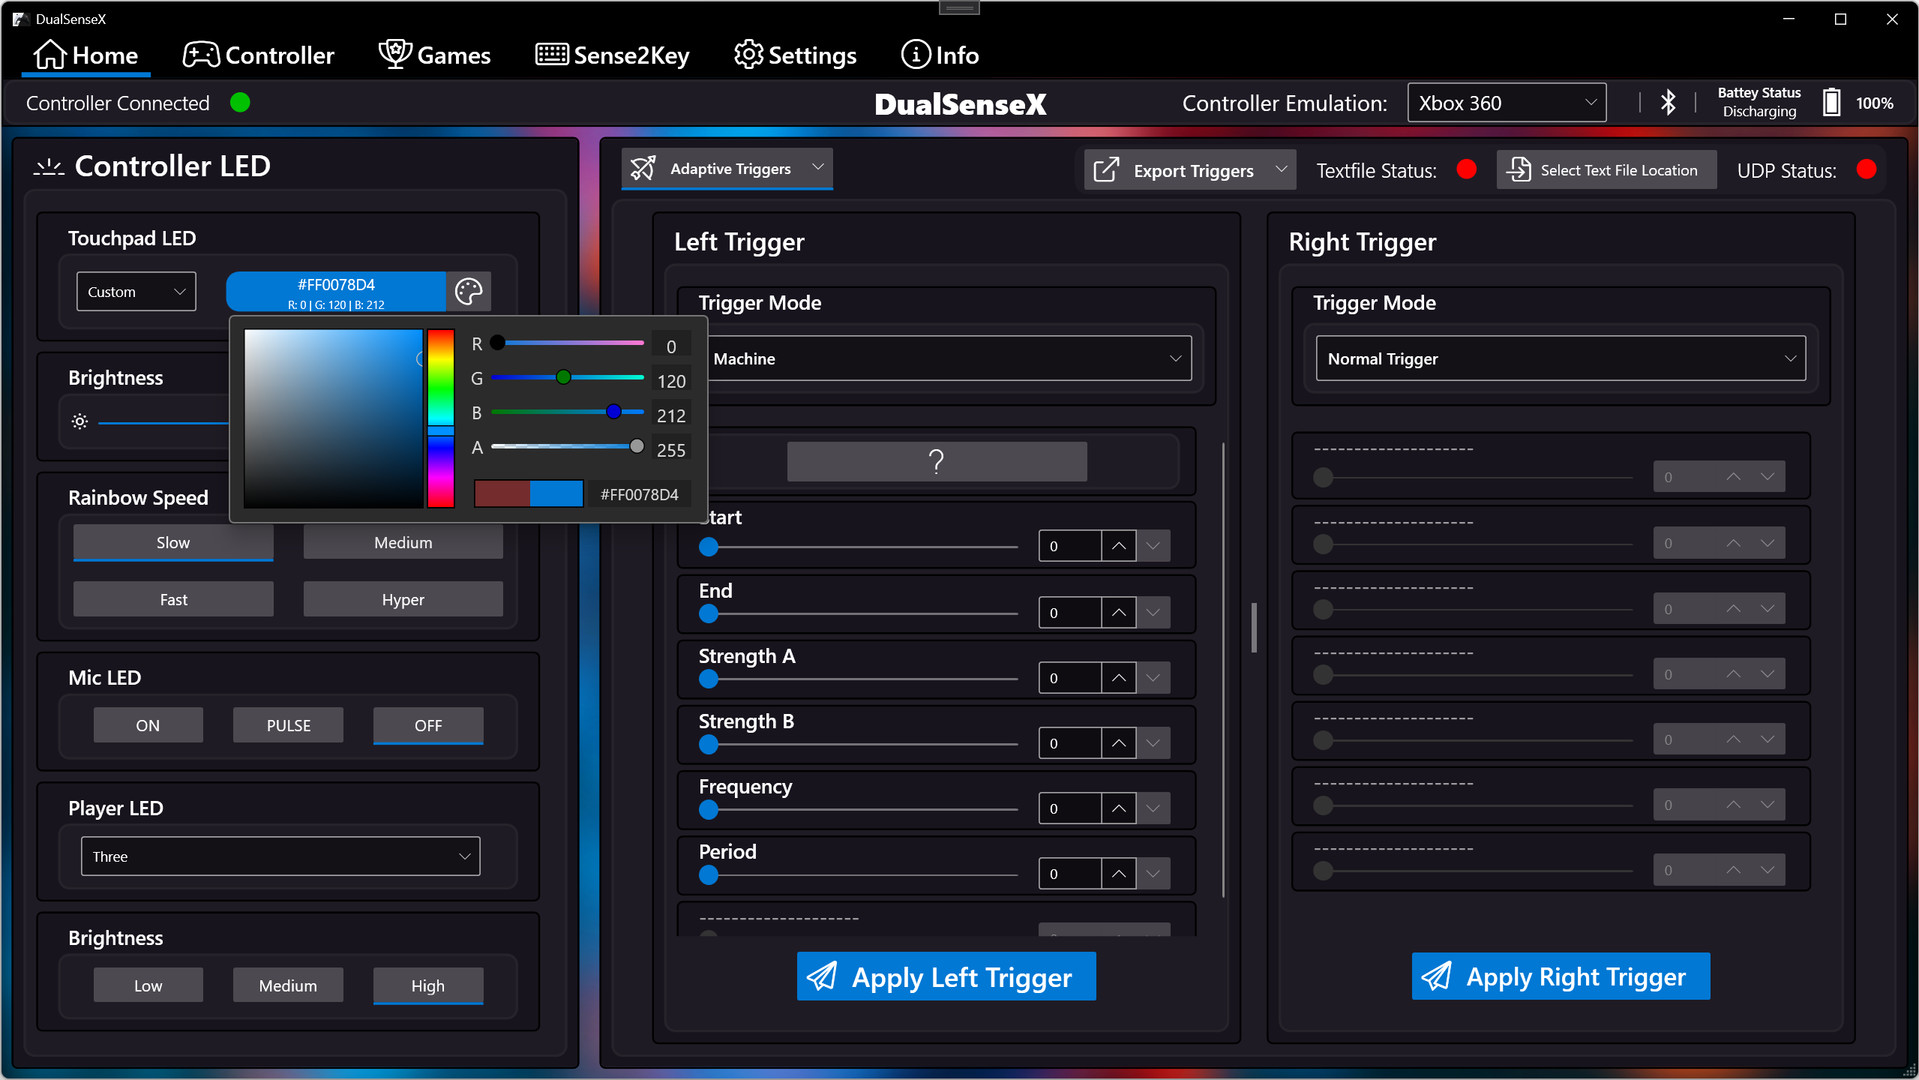Viewport: 1919px width, 1080px height.
Task: Increment the Frequency value with up arrow
Action: point(1118,808)
